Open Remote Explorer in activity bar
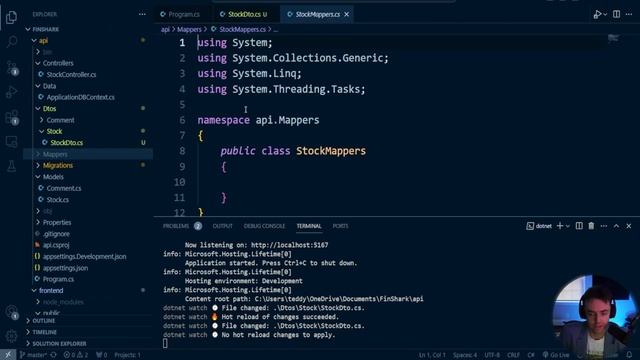This screenshot has height=360, width=640. (11, 142)
